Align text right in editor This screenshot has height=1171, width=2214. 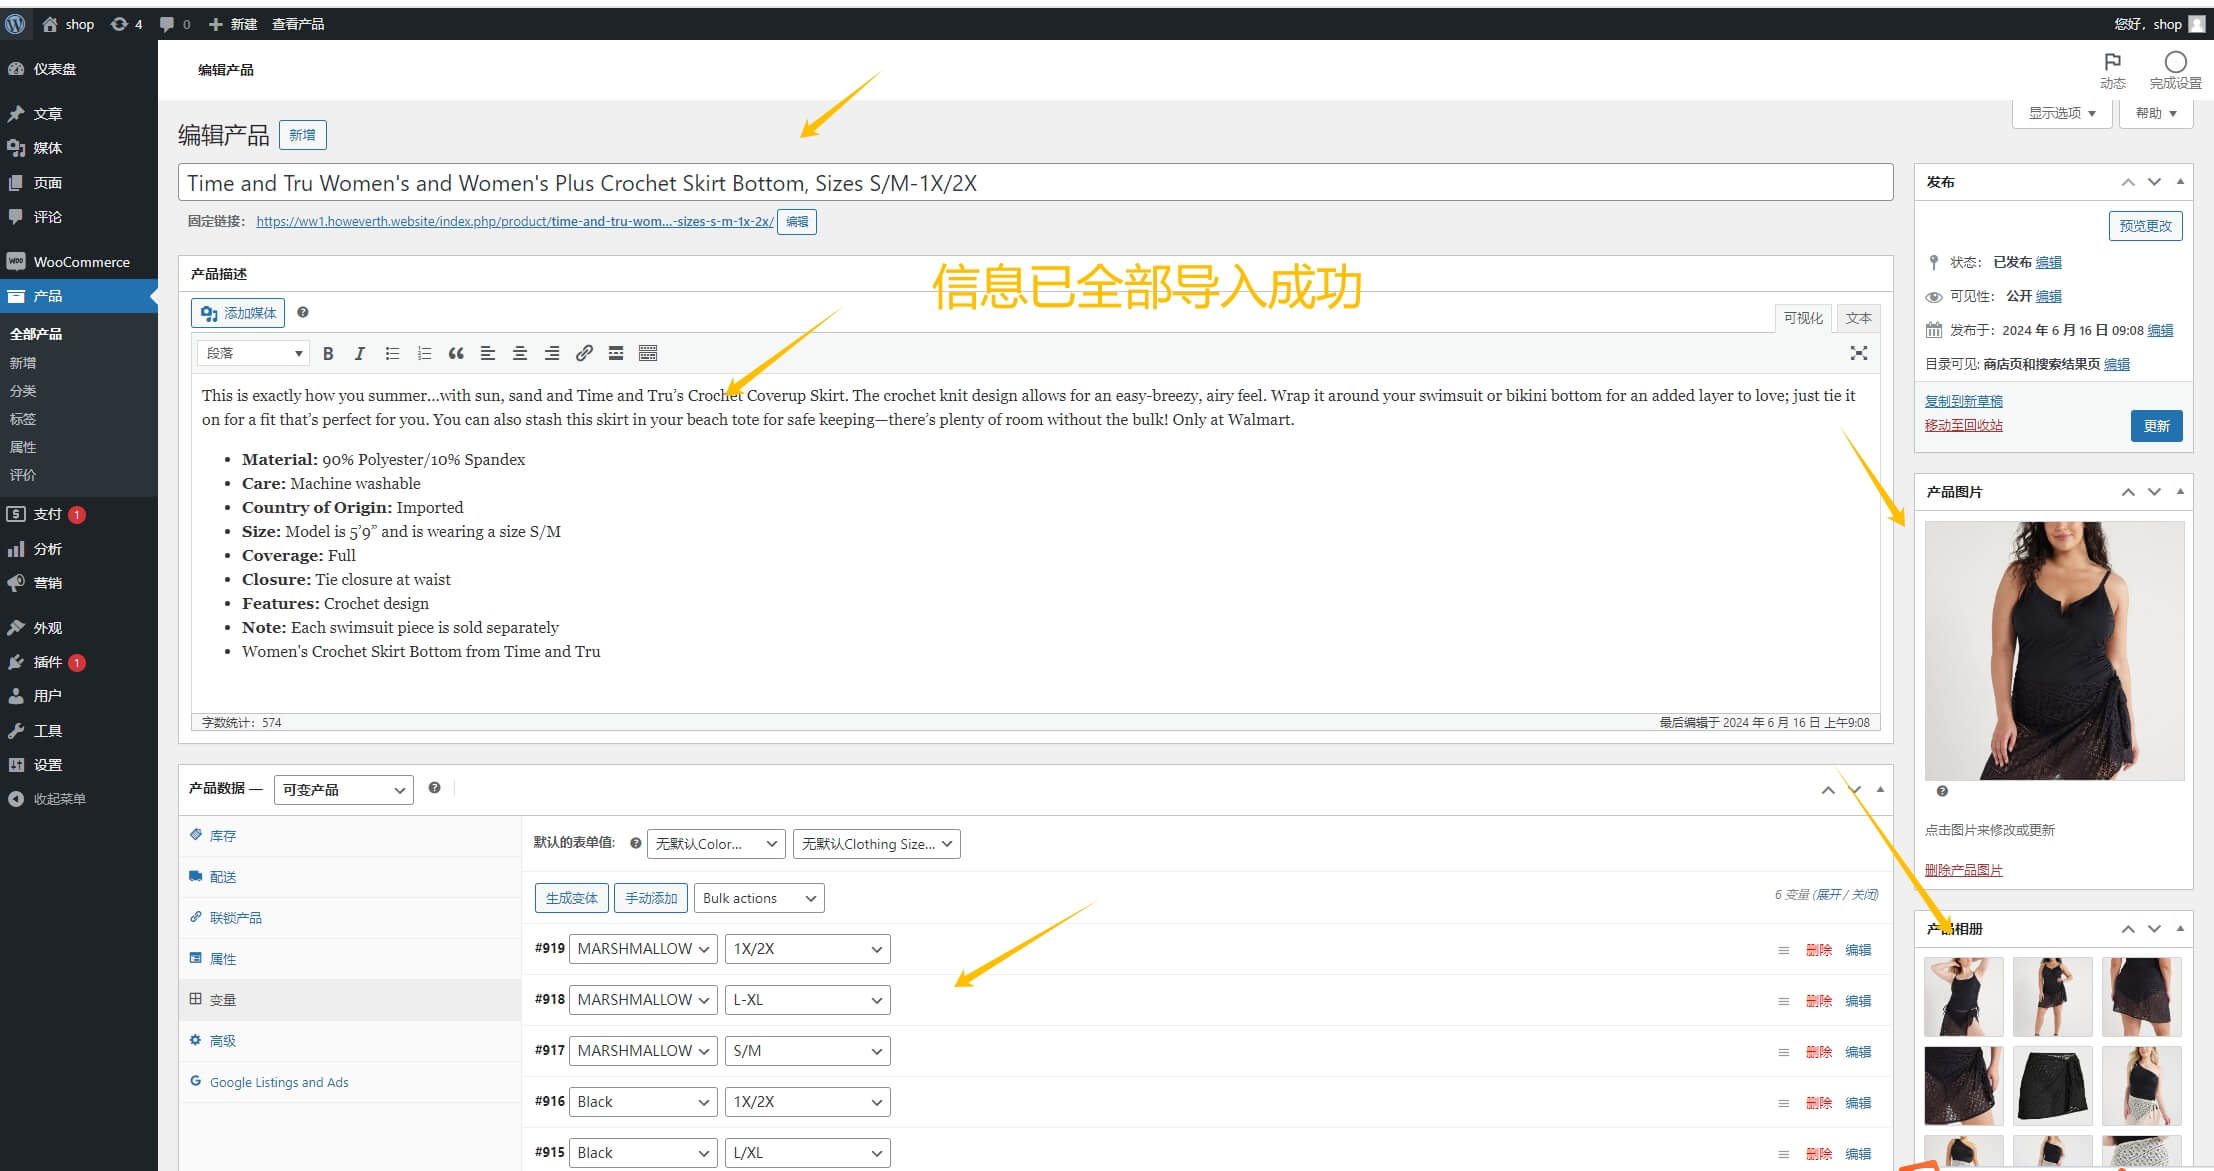pyautogui.click(x=552, y=353)
